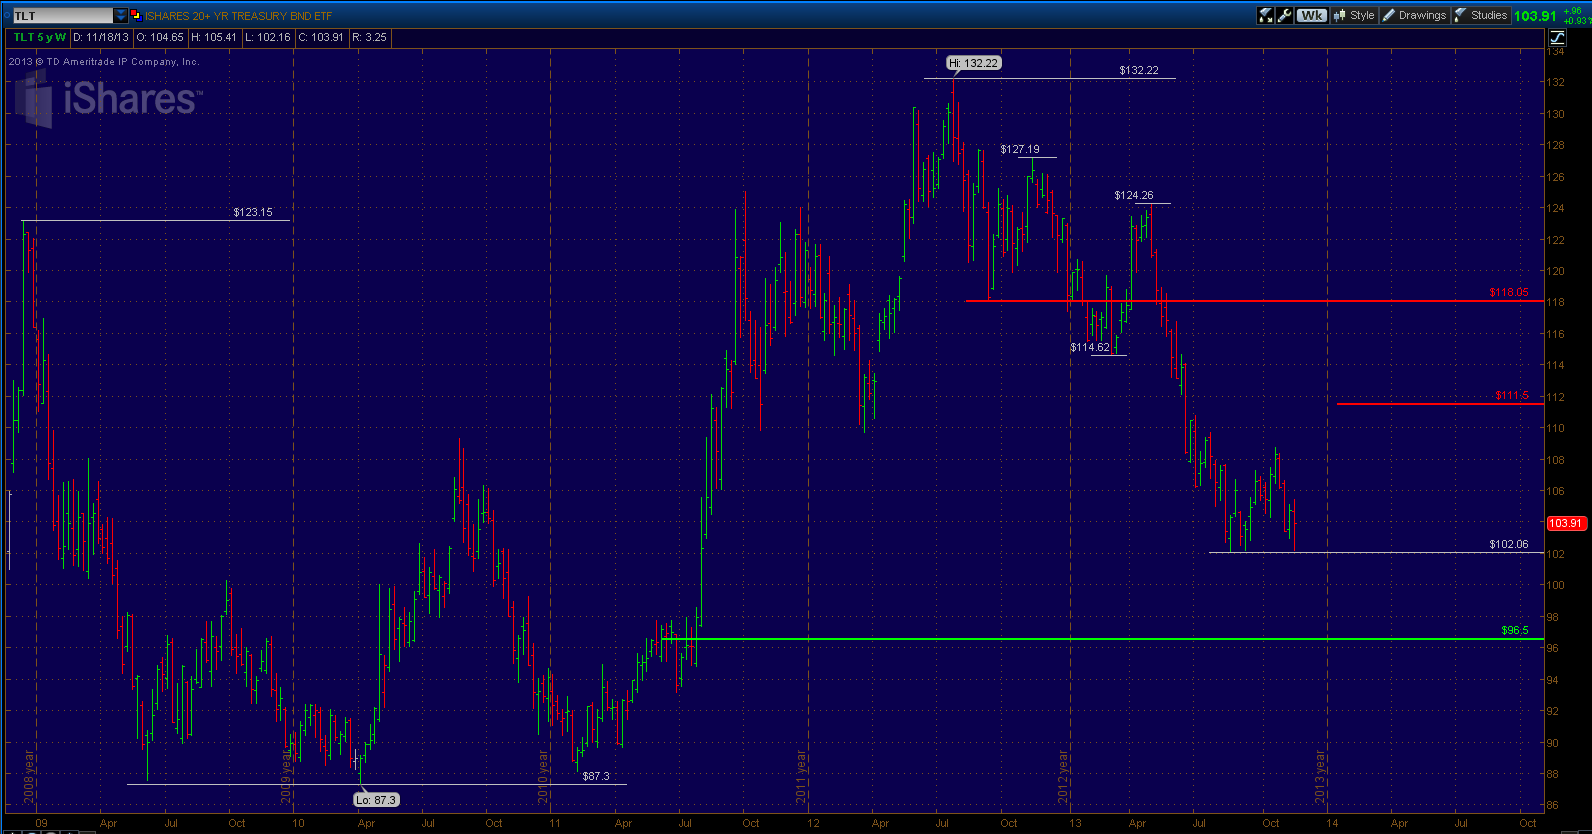The height and width of the screenshot is (834, 1592).
Task: Toggle the chart scale curve icon
Action: point(1557,37)
